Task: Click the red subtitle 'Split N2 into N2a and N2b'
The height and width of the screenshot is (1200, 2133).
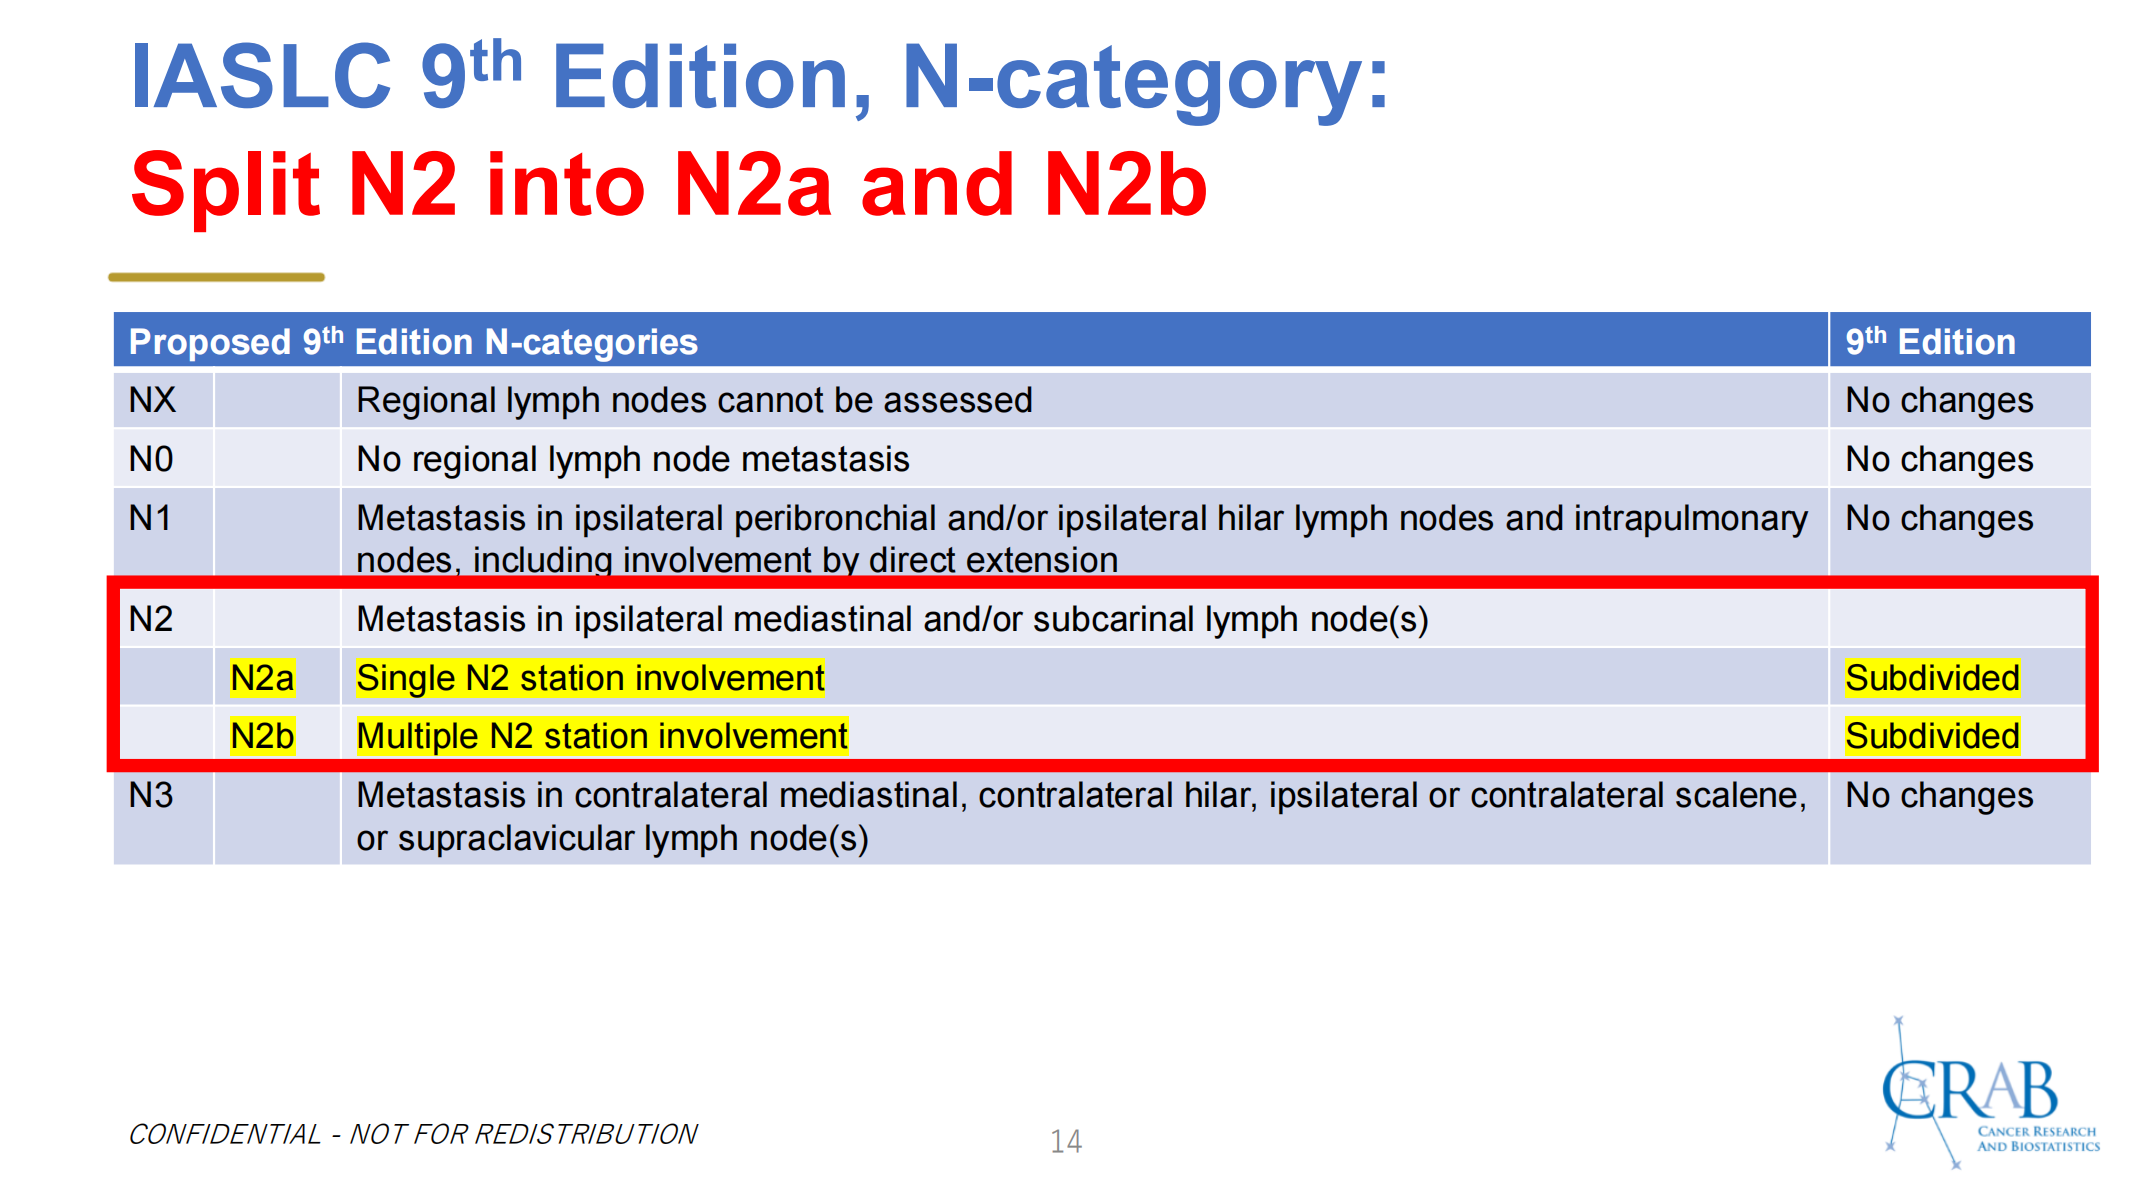Action: pos(669,185)
